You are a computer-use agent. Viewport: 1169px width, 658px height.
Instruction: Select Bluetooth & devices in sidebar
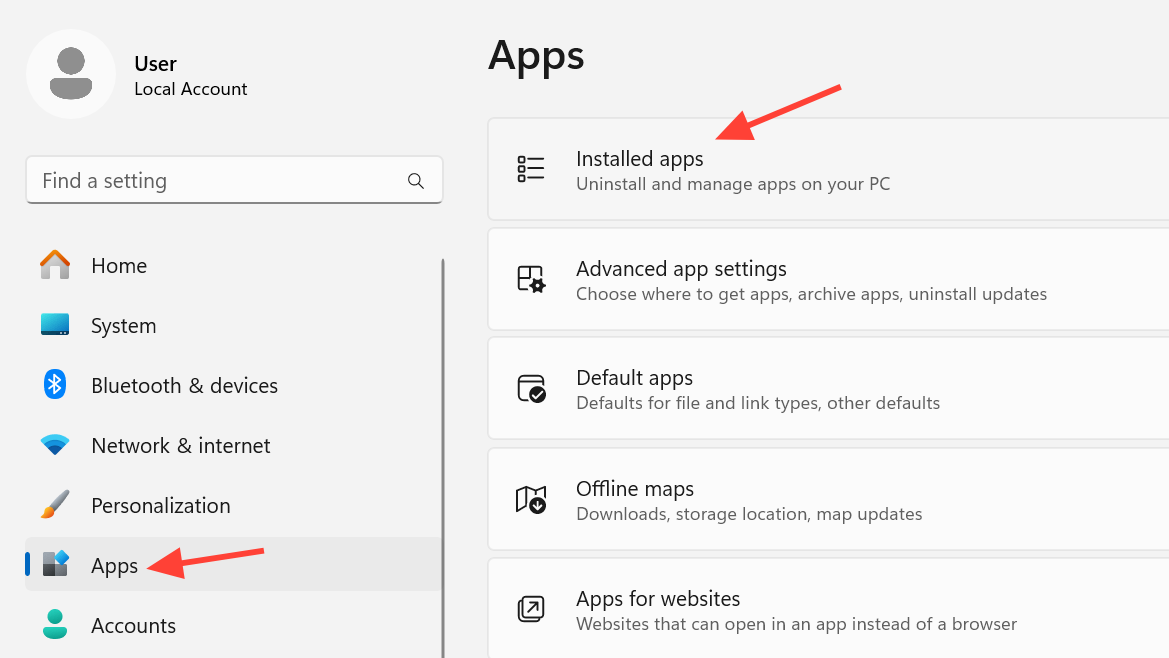(x=184, y=385)
